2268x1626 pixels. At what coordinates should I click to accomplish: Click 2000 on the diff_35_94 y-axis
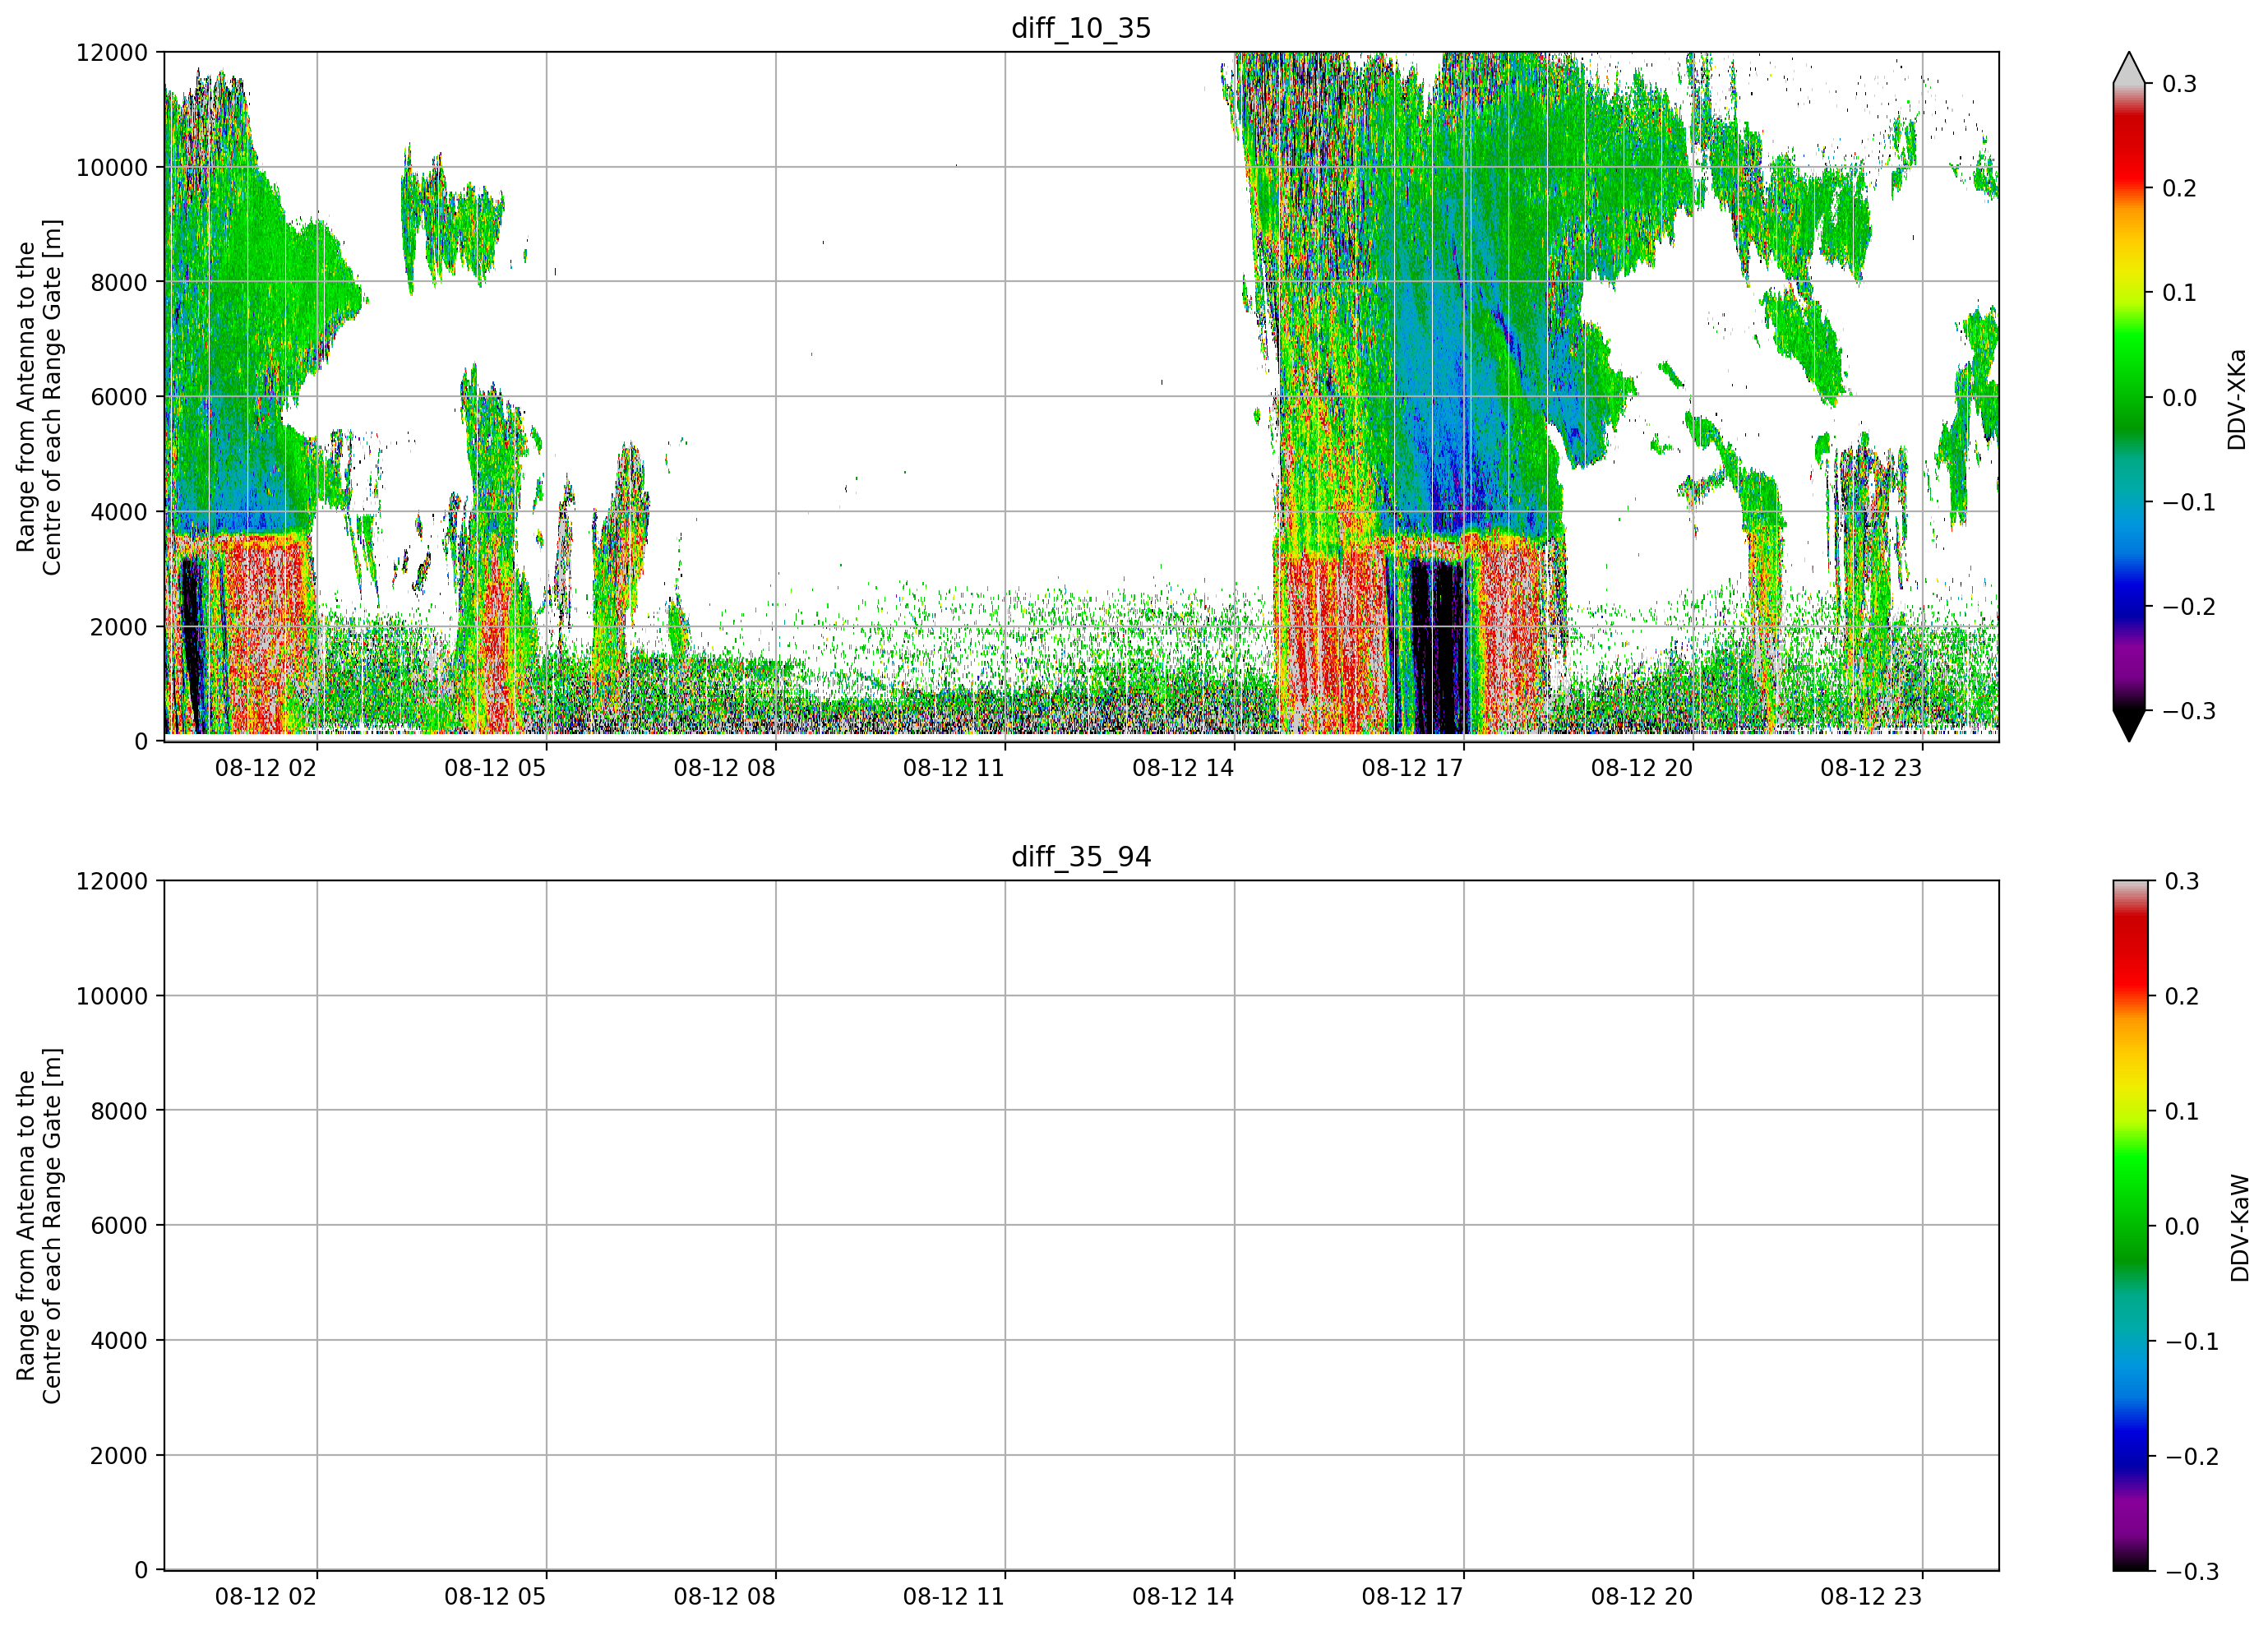(x=119, y=1456)
